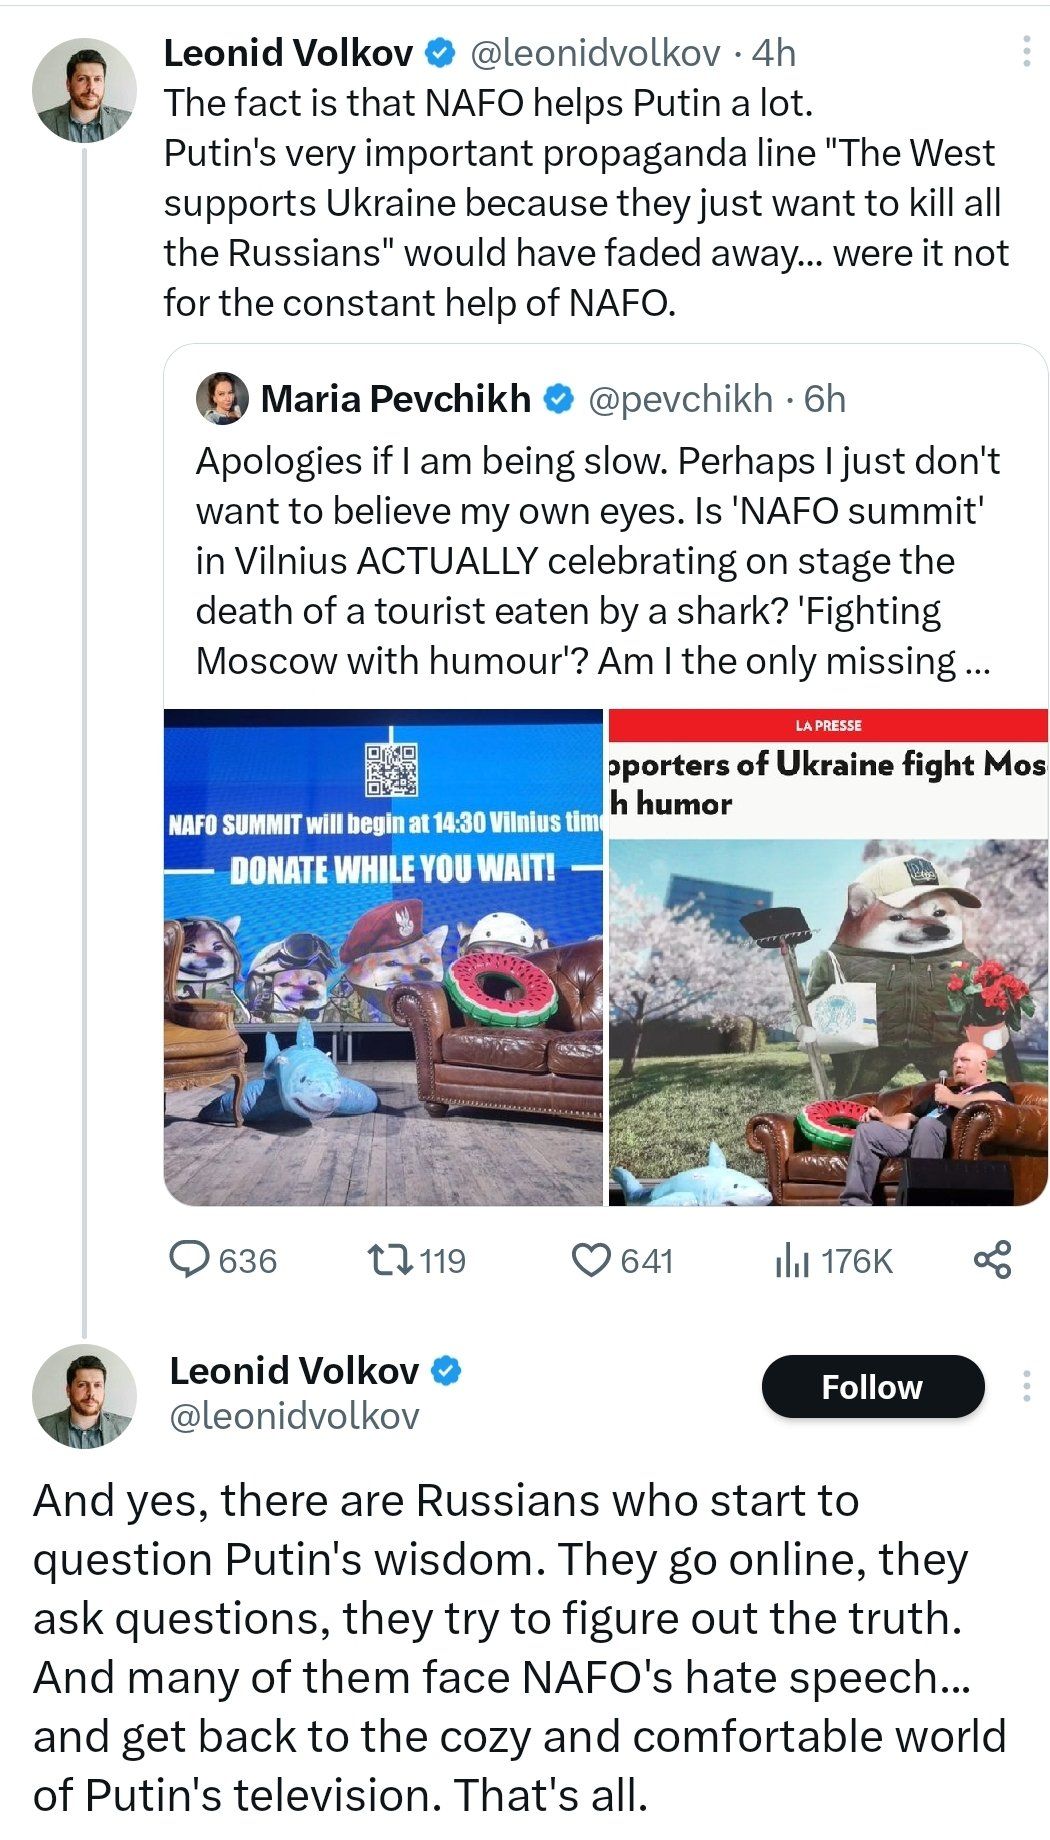The image size is (1050, 1840).
Task: Click Maria Pevchikh's display name
Action: pos(395,398)
